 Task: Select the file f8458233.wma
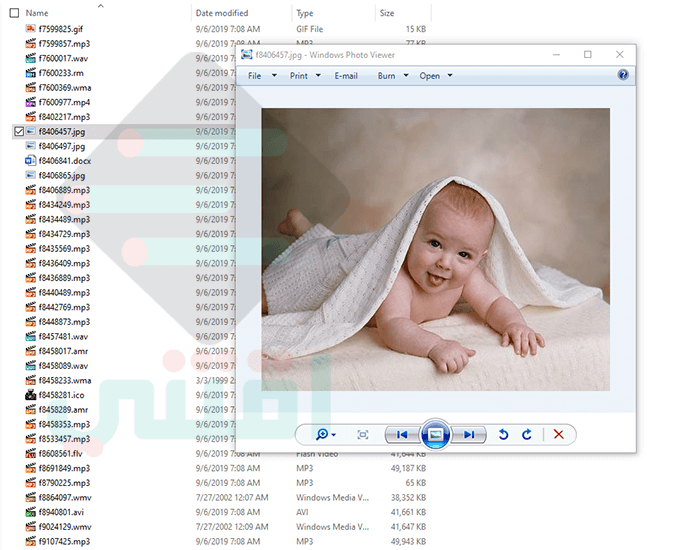click(65, 380)
